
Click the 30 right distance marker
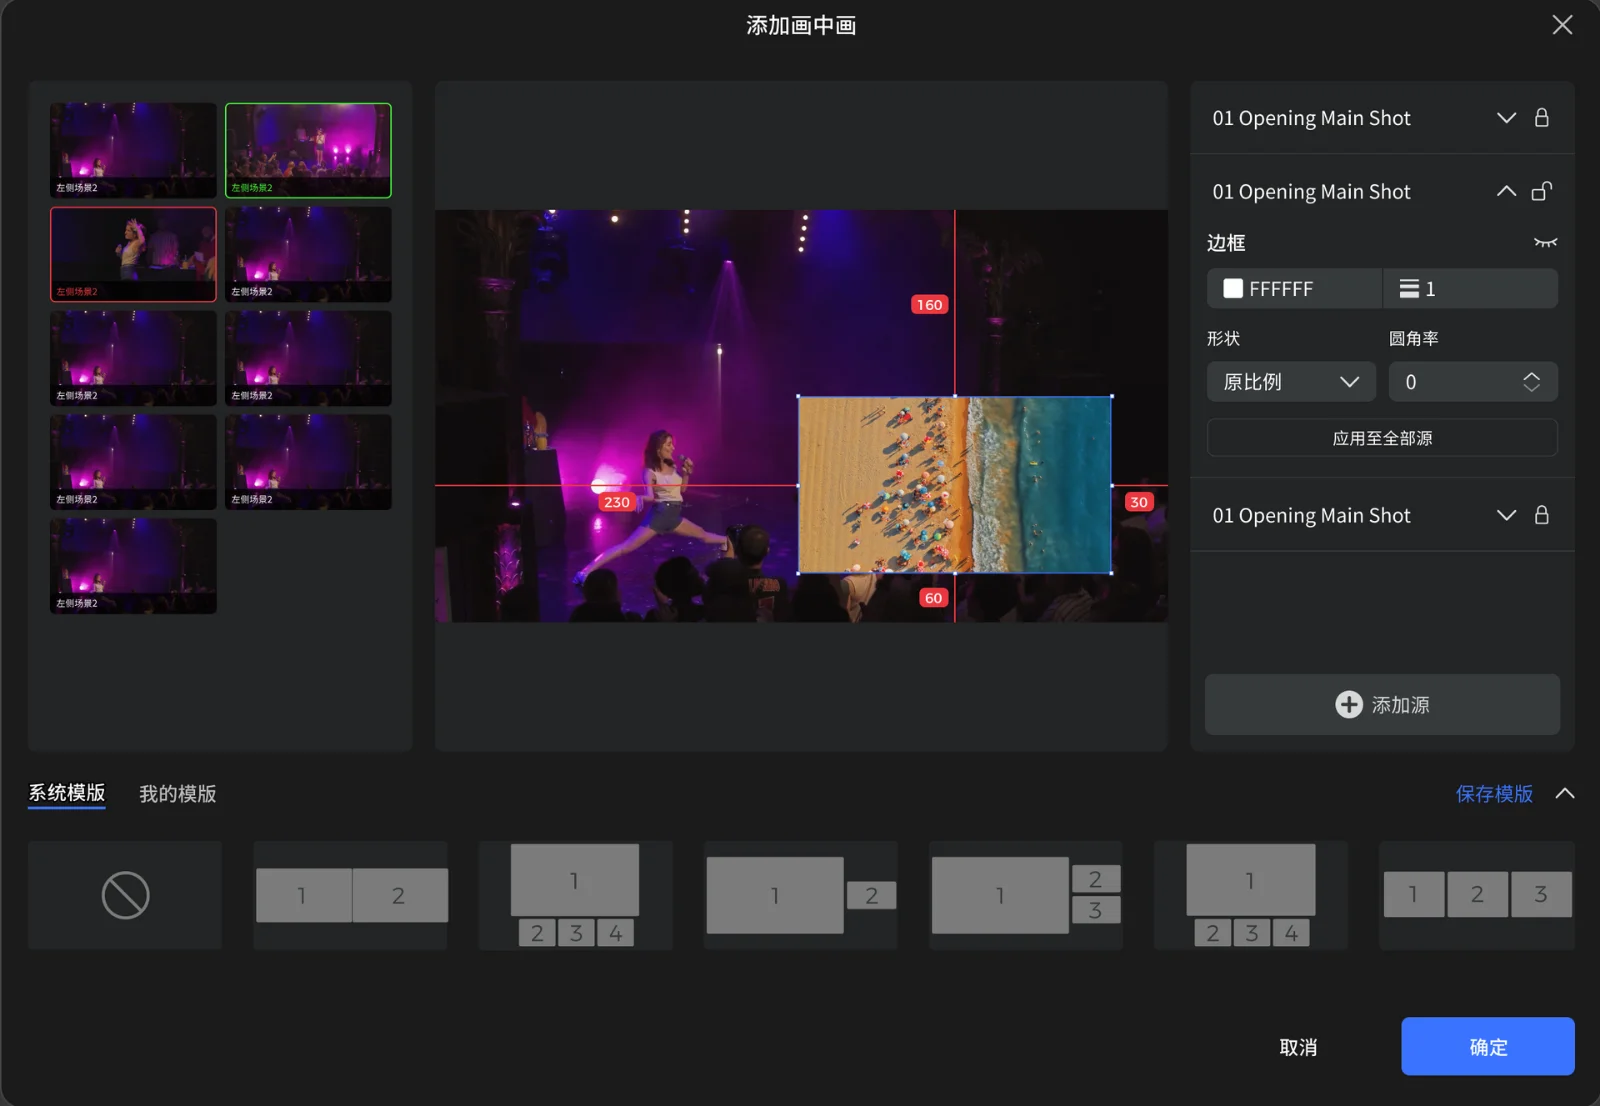[1139, 502]
